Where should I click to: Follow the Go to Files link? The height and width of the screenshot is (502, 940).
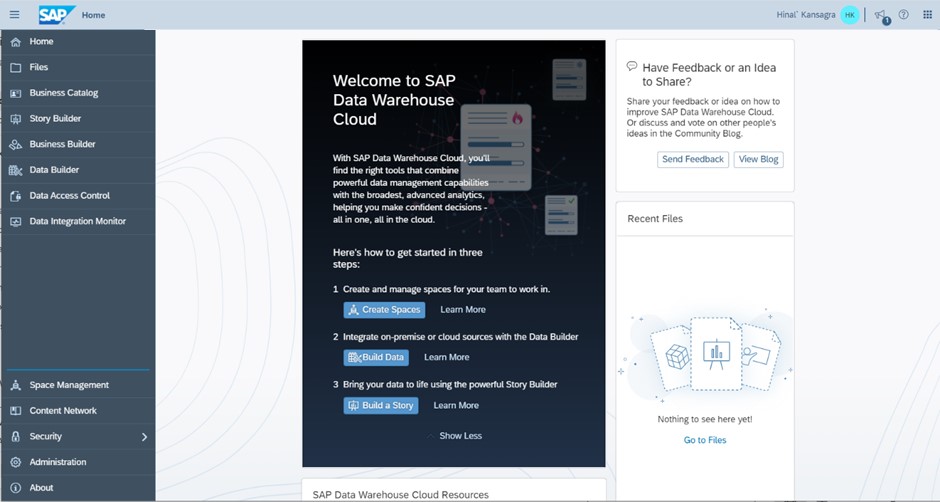(705, 440)
